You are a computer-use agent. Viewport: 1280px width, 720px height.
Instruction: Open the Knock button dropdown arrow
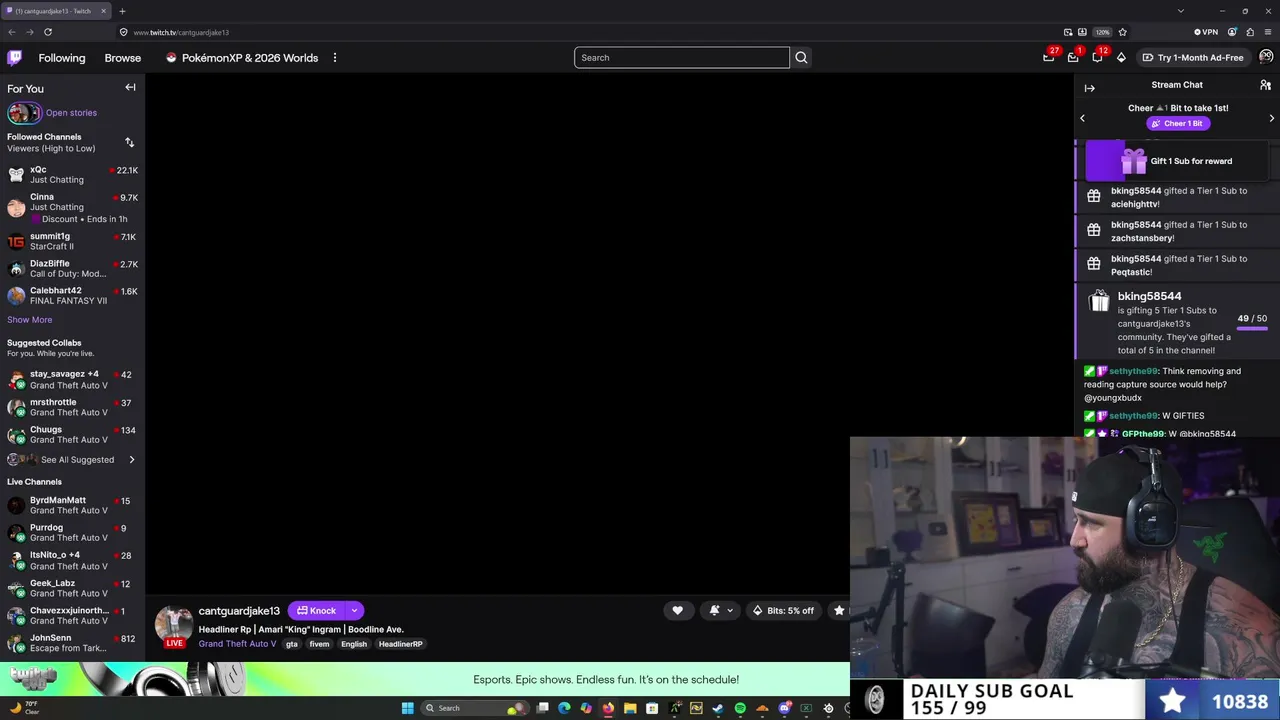[354, 611]
